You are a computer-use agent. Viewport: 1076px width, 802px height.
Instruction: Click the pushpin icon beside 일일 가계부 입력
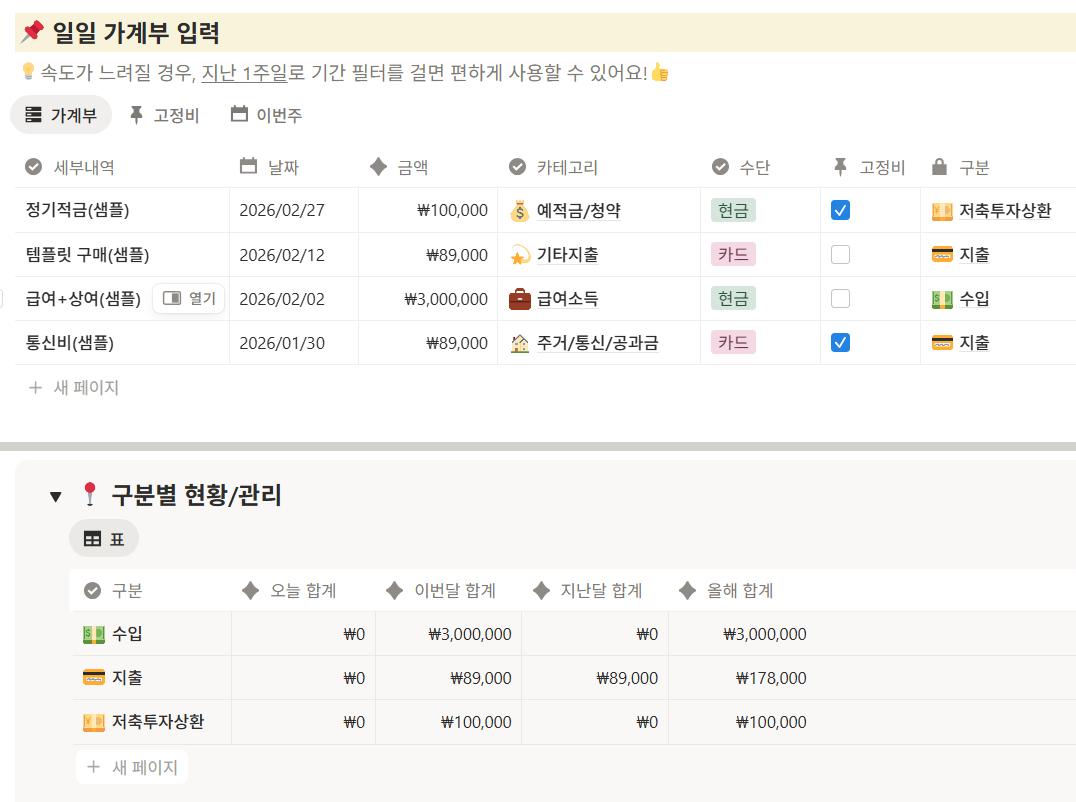(32, 32)
